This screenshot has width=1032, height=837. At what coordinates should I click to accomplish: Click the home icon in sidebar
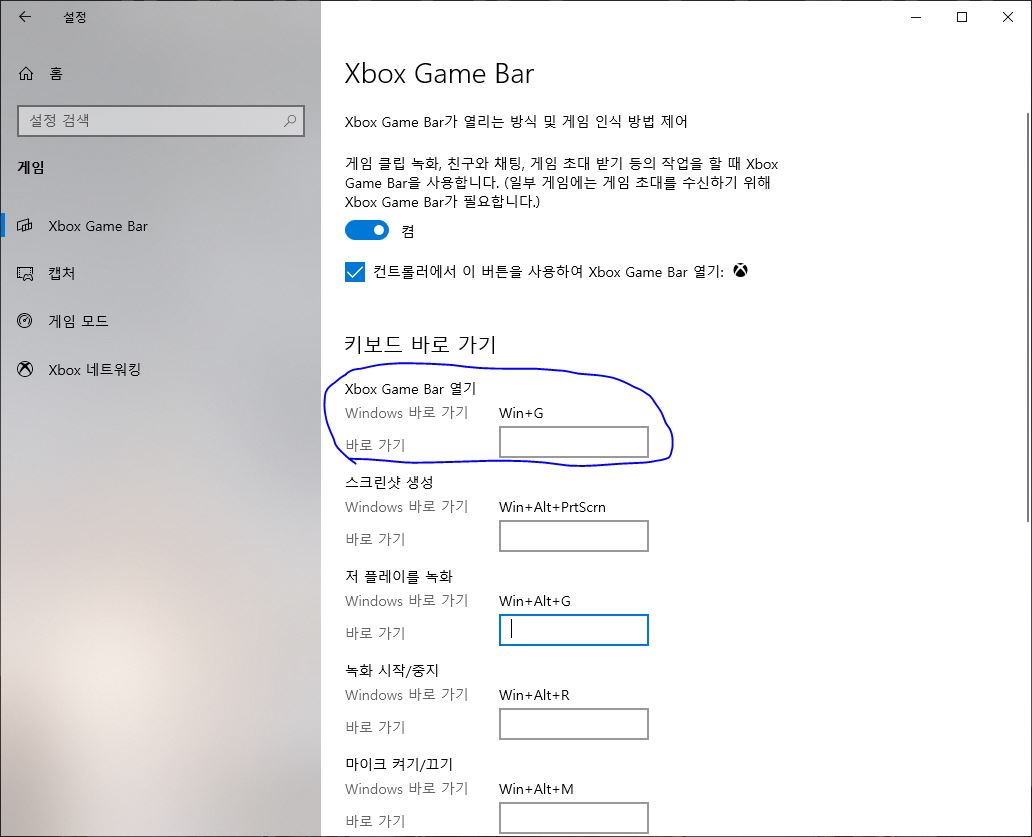point(26,74)
